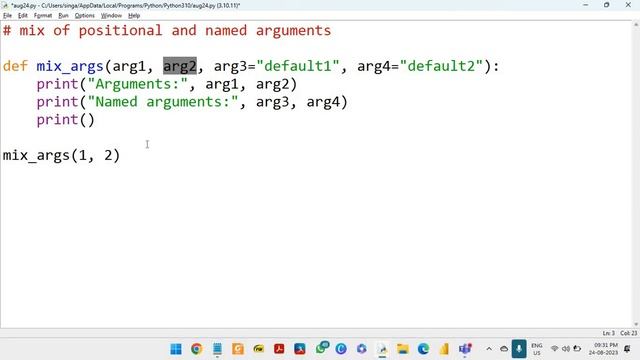Open the Run menu
Screen dimensions: 640x360
(63, 16)
